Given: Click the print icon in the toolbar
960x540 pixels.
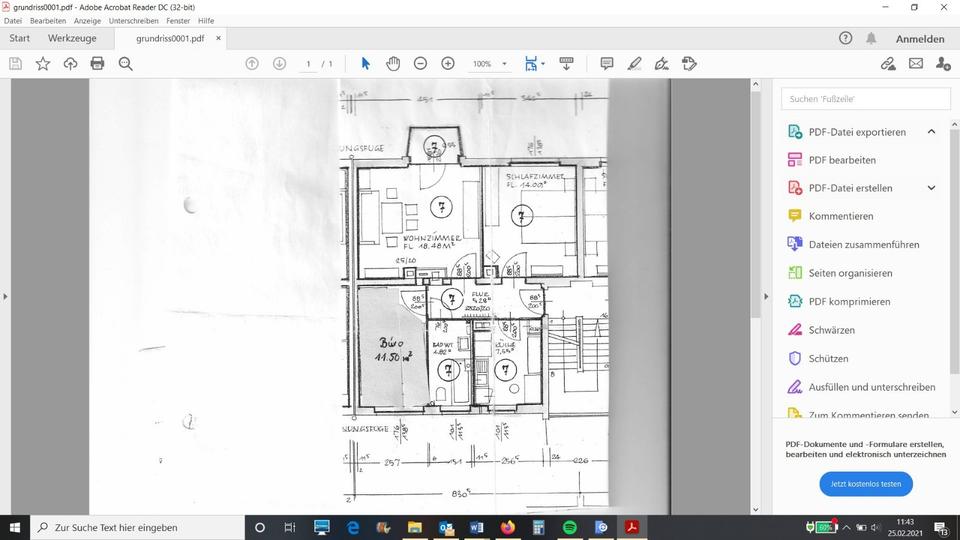Looking at the screenshot, I should pos(97,64).
